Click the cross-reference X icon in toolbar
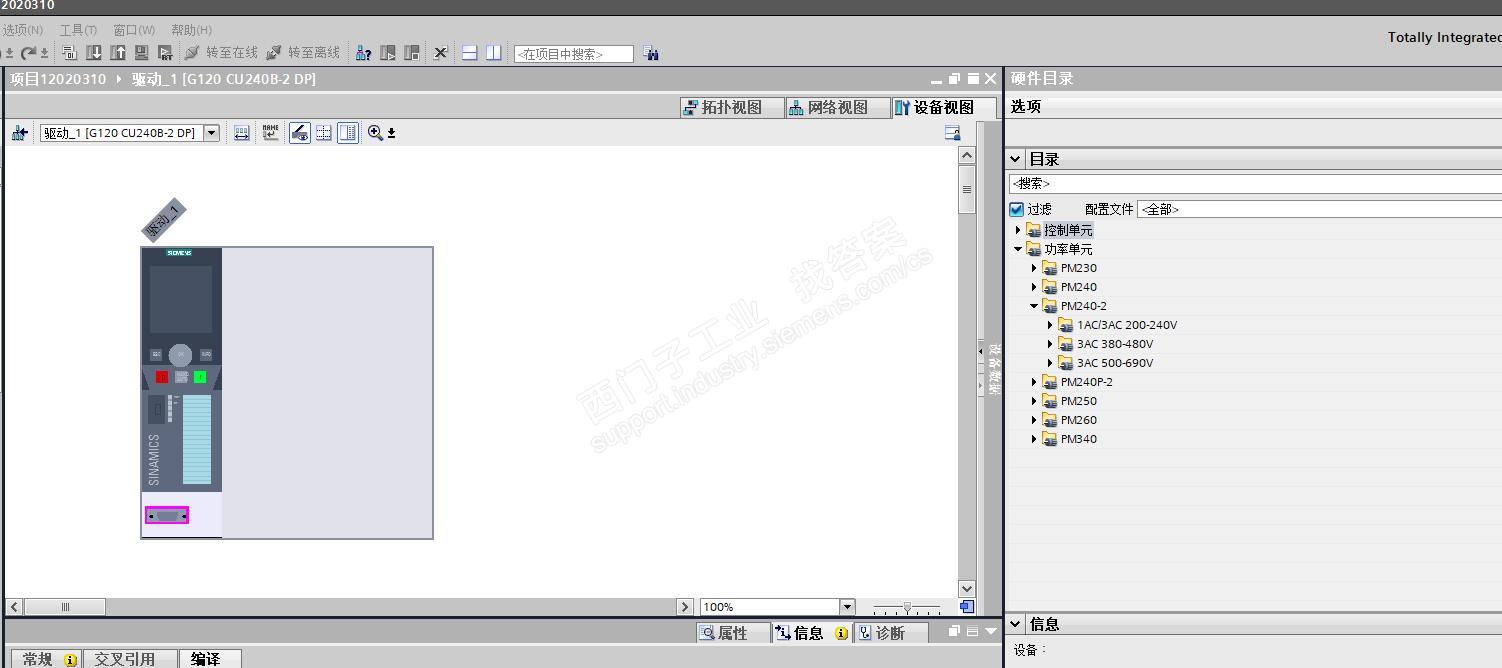 pyautogui.click(x=440, y=53)
